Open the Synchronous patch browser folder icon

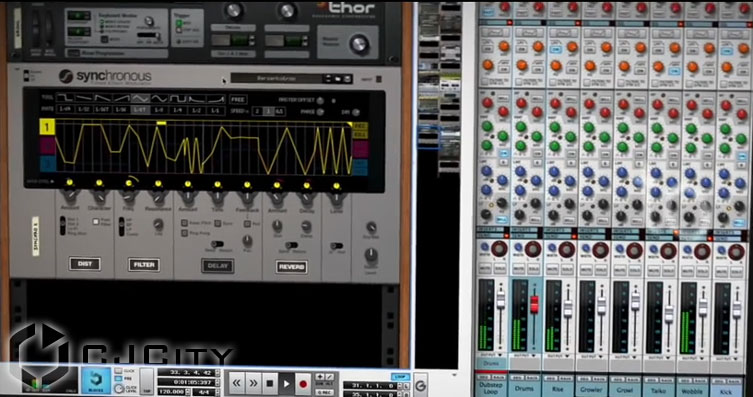(x=338, y=79)
